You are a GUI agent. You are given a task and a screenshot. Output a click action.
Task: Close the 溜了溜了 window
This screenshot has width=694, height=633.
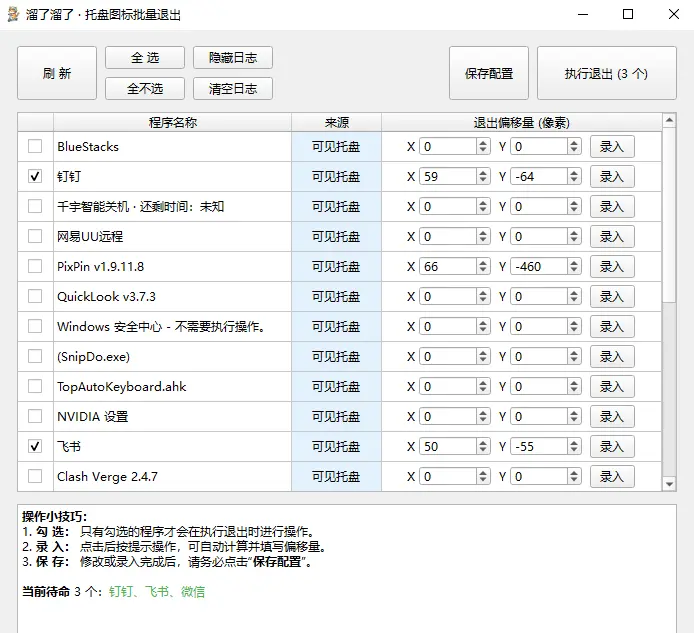[674, 14]
